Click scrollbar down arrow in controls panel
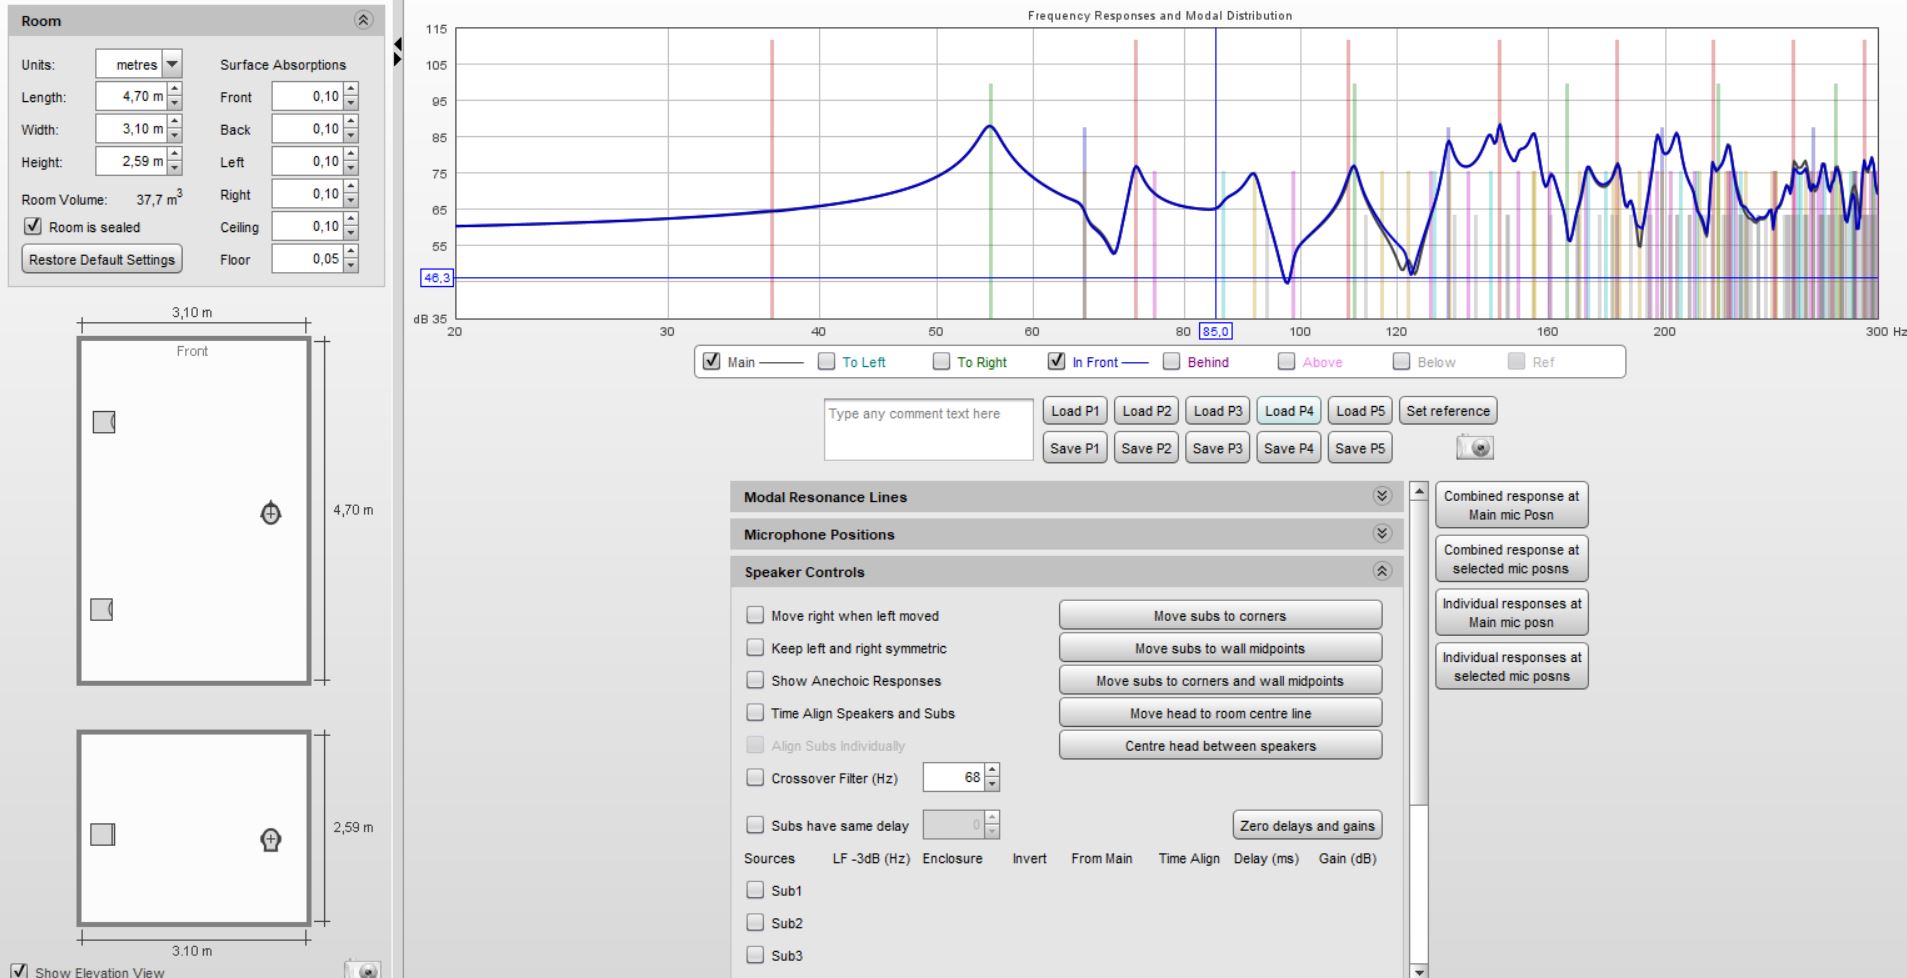 pos(1418,970)
